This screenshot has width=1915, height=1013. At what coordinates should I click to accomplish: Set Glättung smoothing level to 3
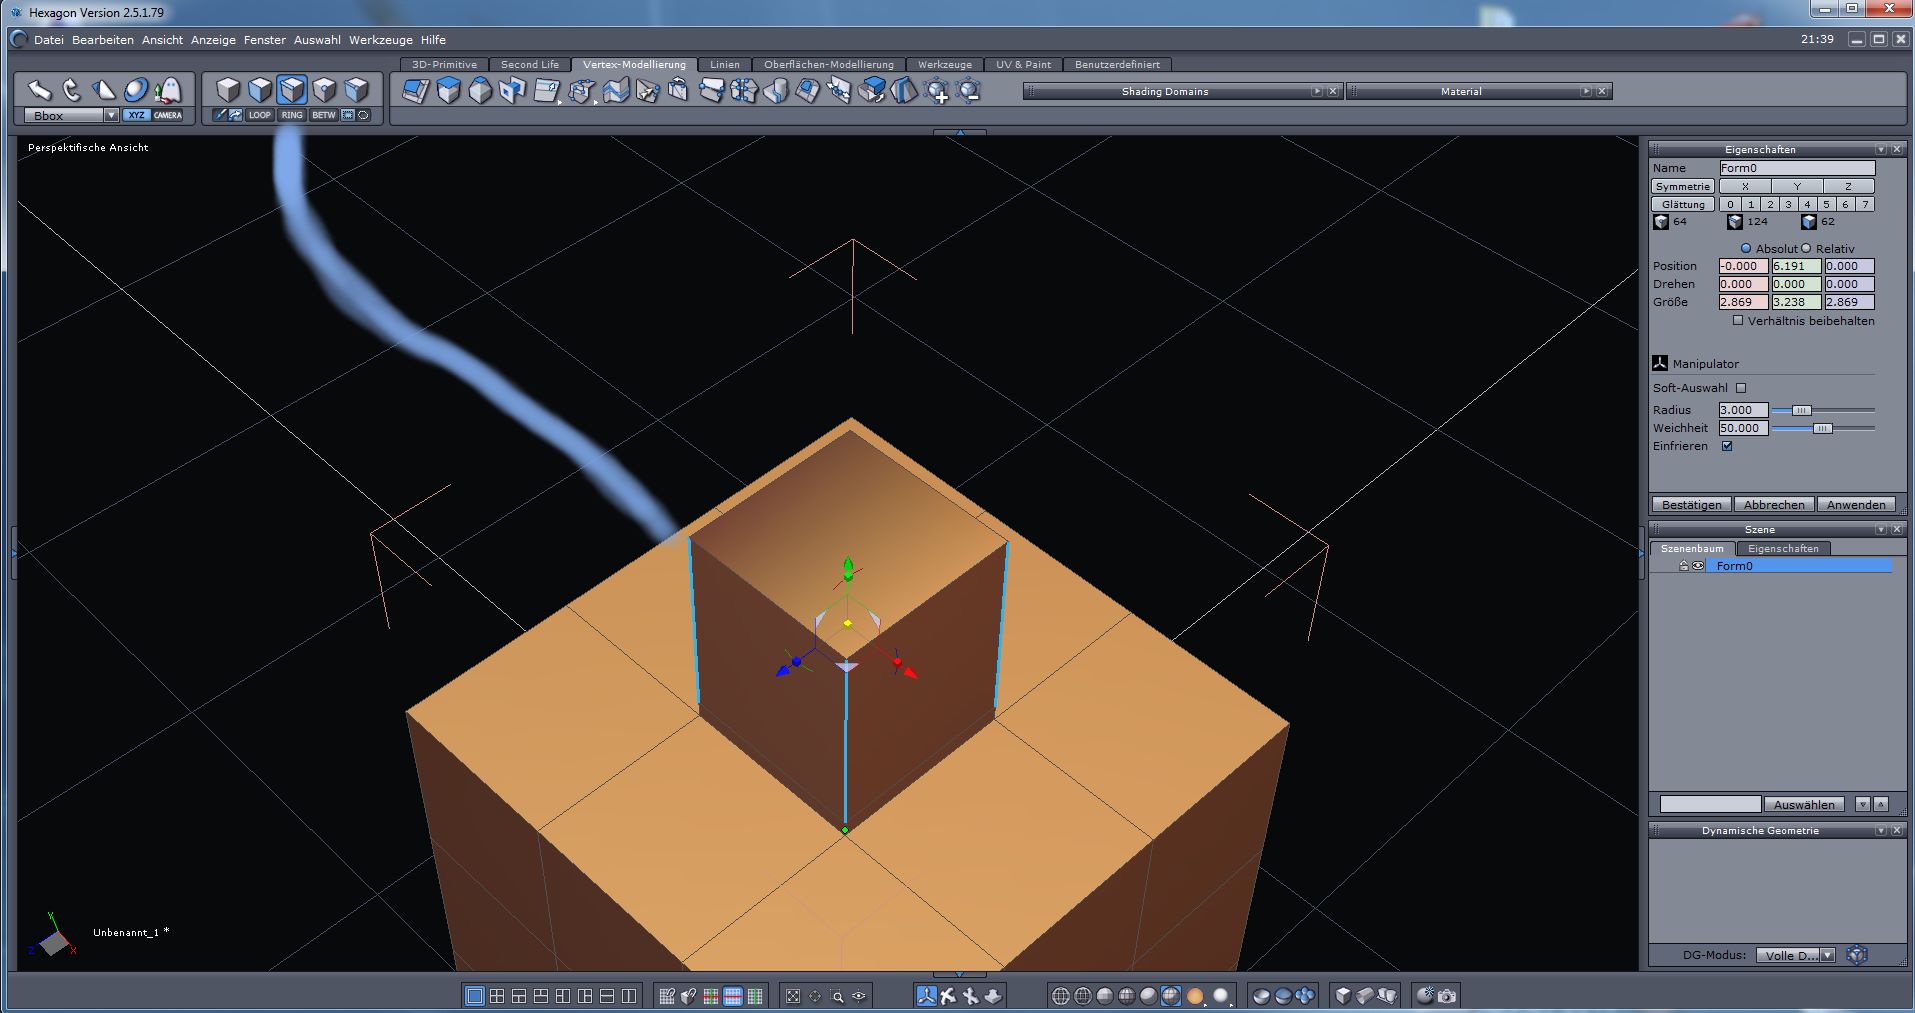coord(1789,204)
